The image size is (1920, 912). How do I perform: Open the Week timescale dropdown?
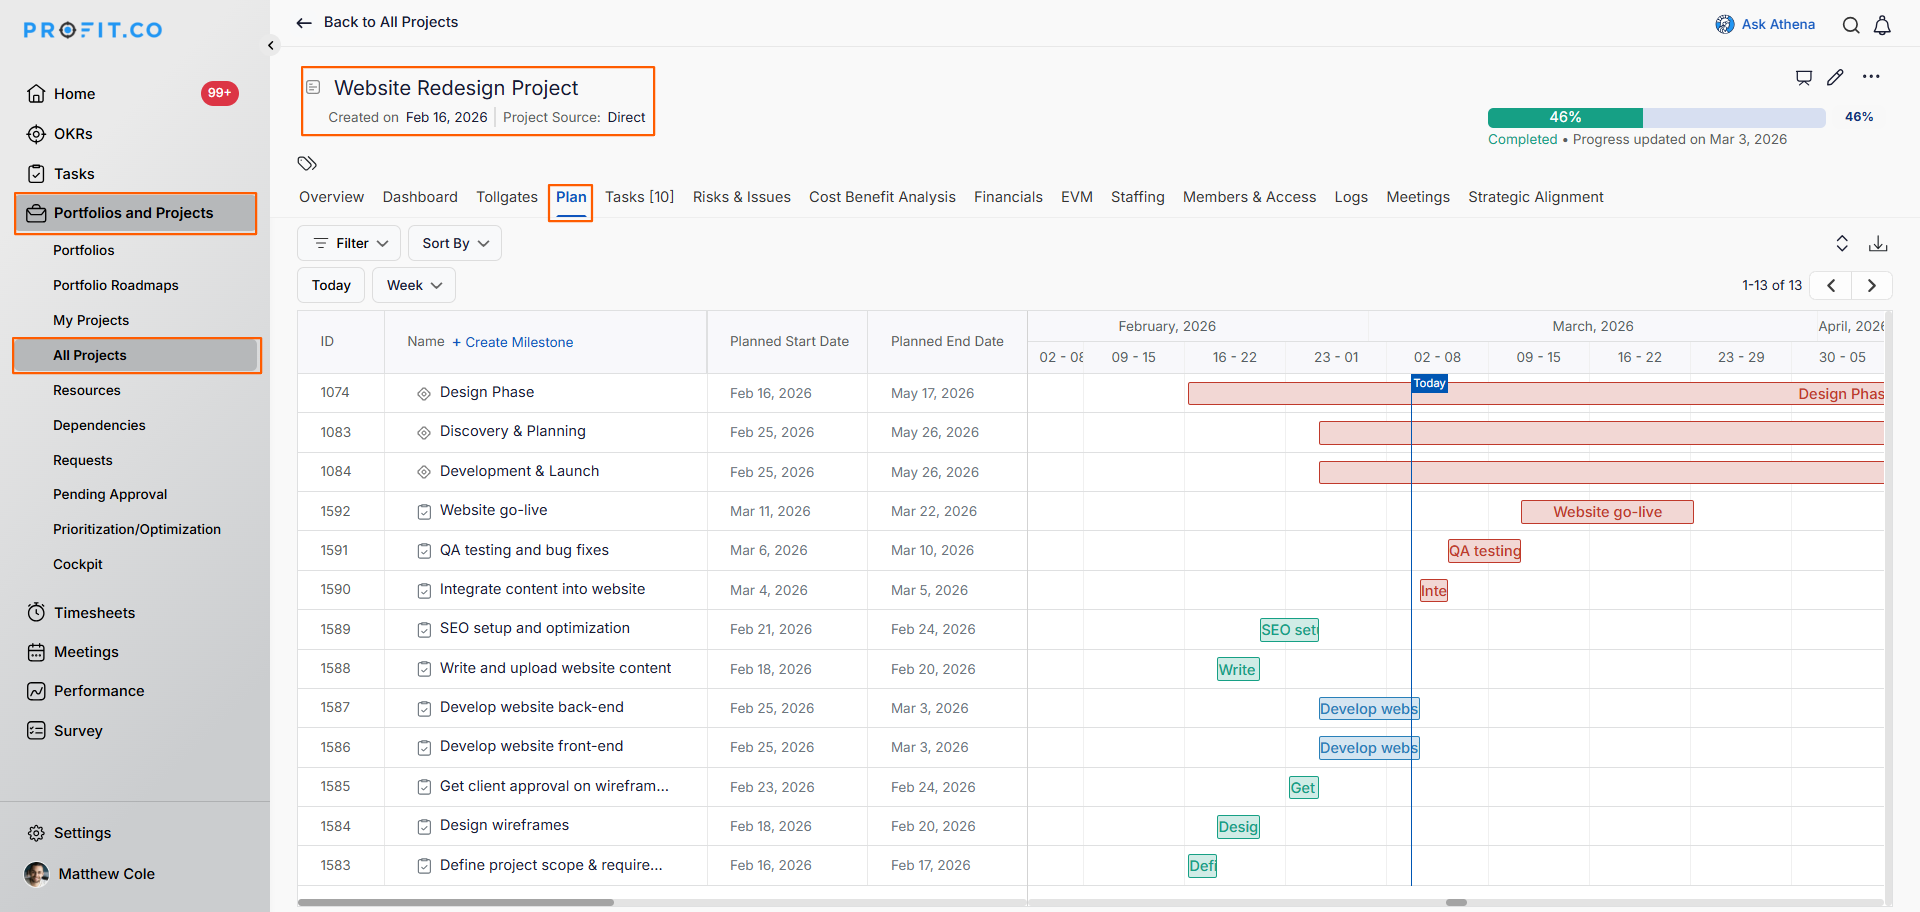pos(414,285)
